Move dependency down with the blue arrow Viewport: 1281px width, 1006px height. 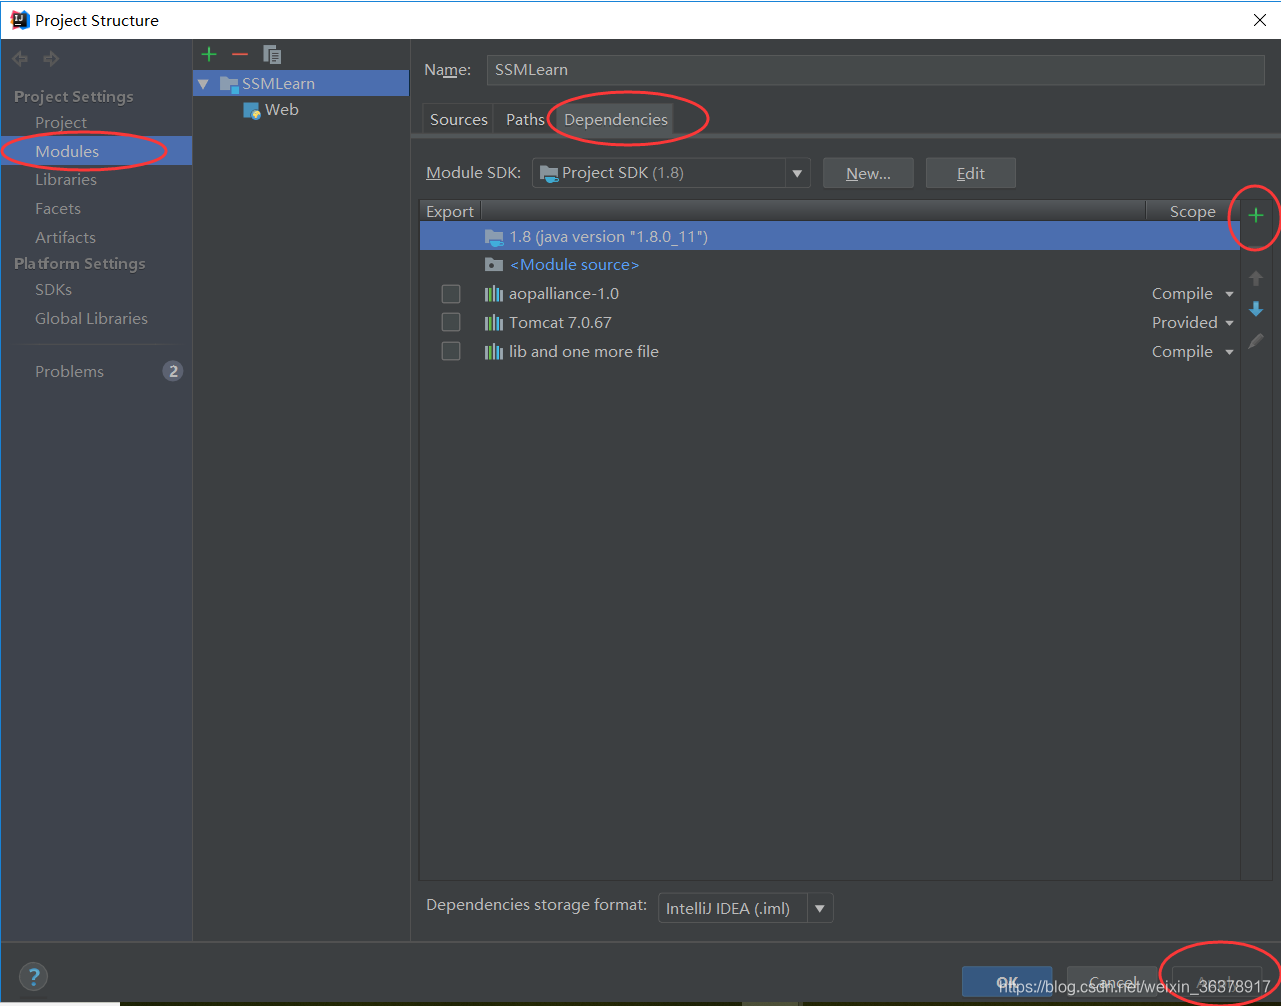(1256, 309)
